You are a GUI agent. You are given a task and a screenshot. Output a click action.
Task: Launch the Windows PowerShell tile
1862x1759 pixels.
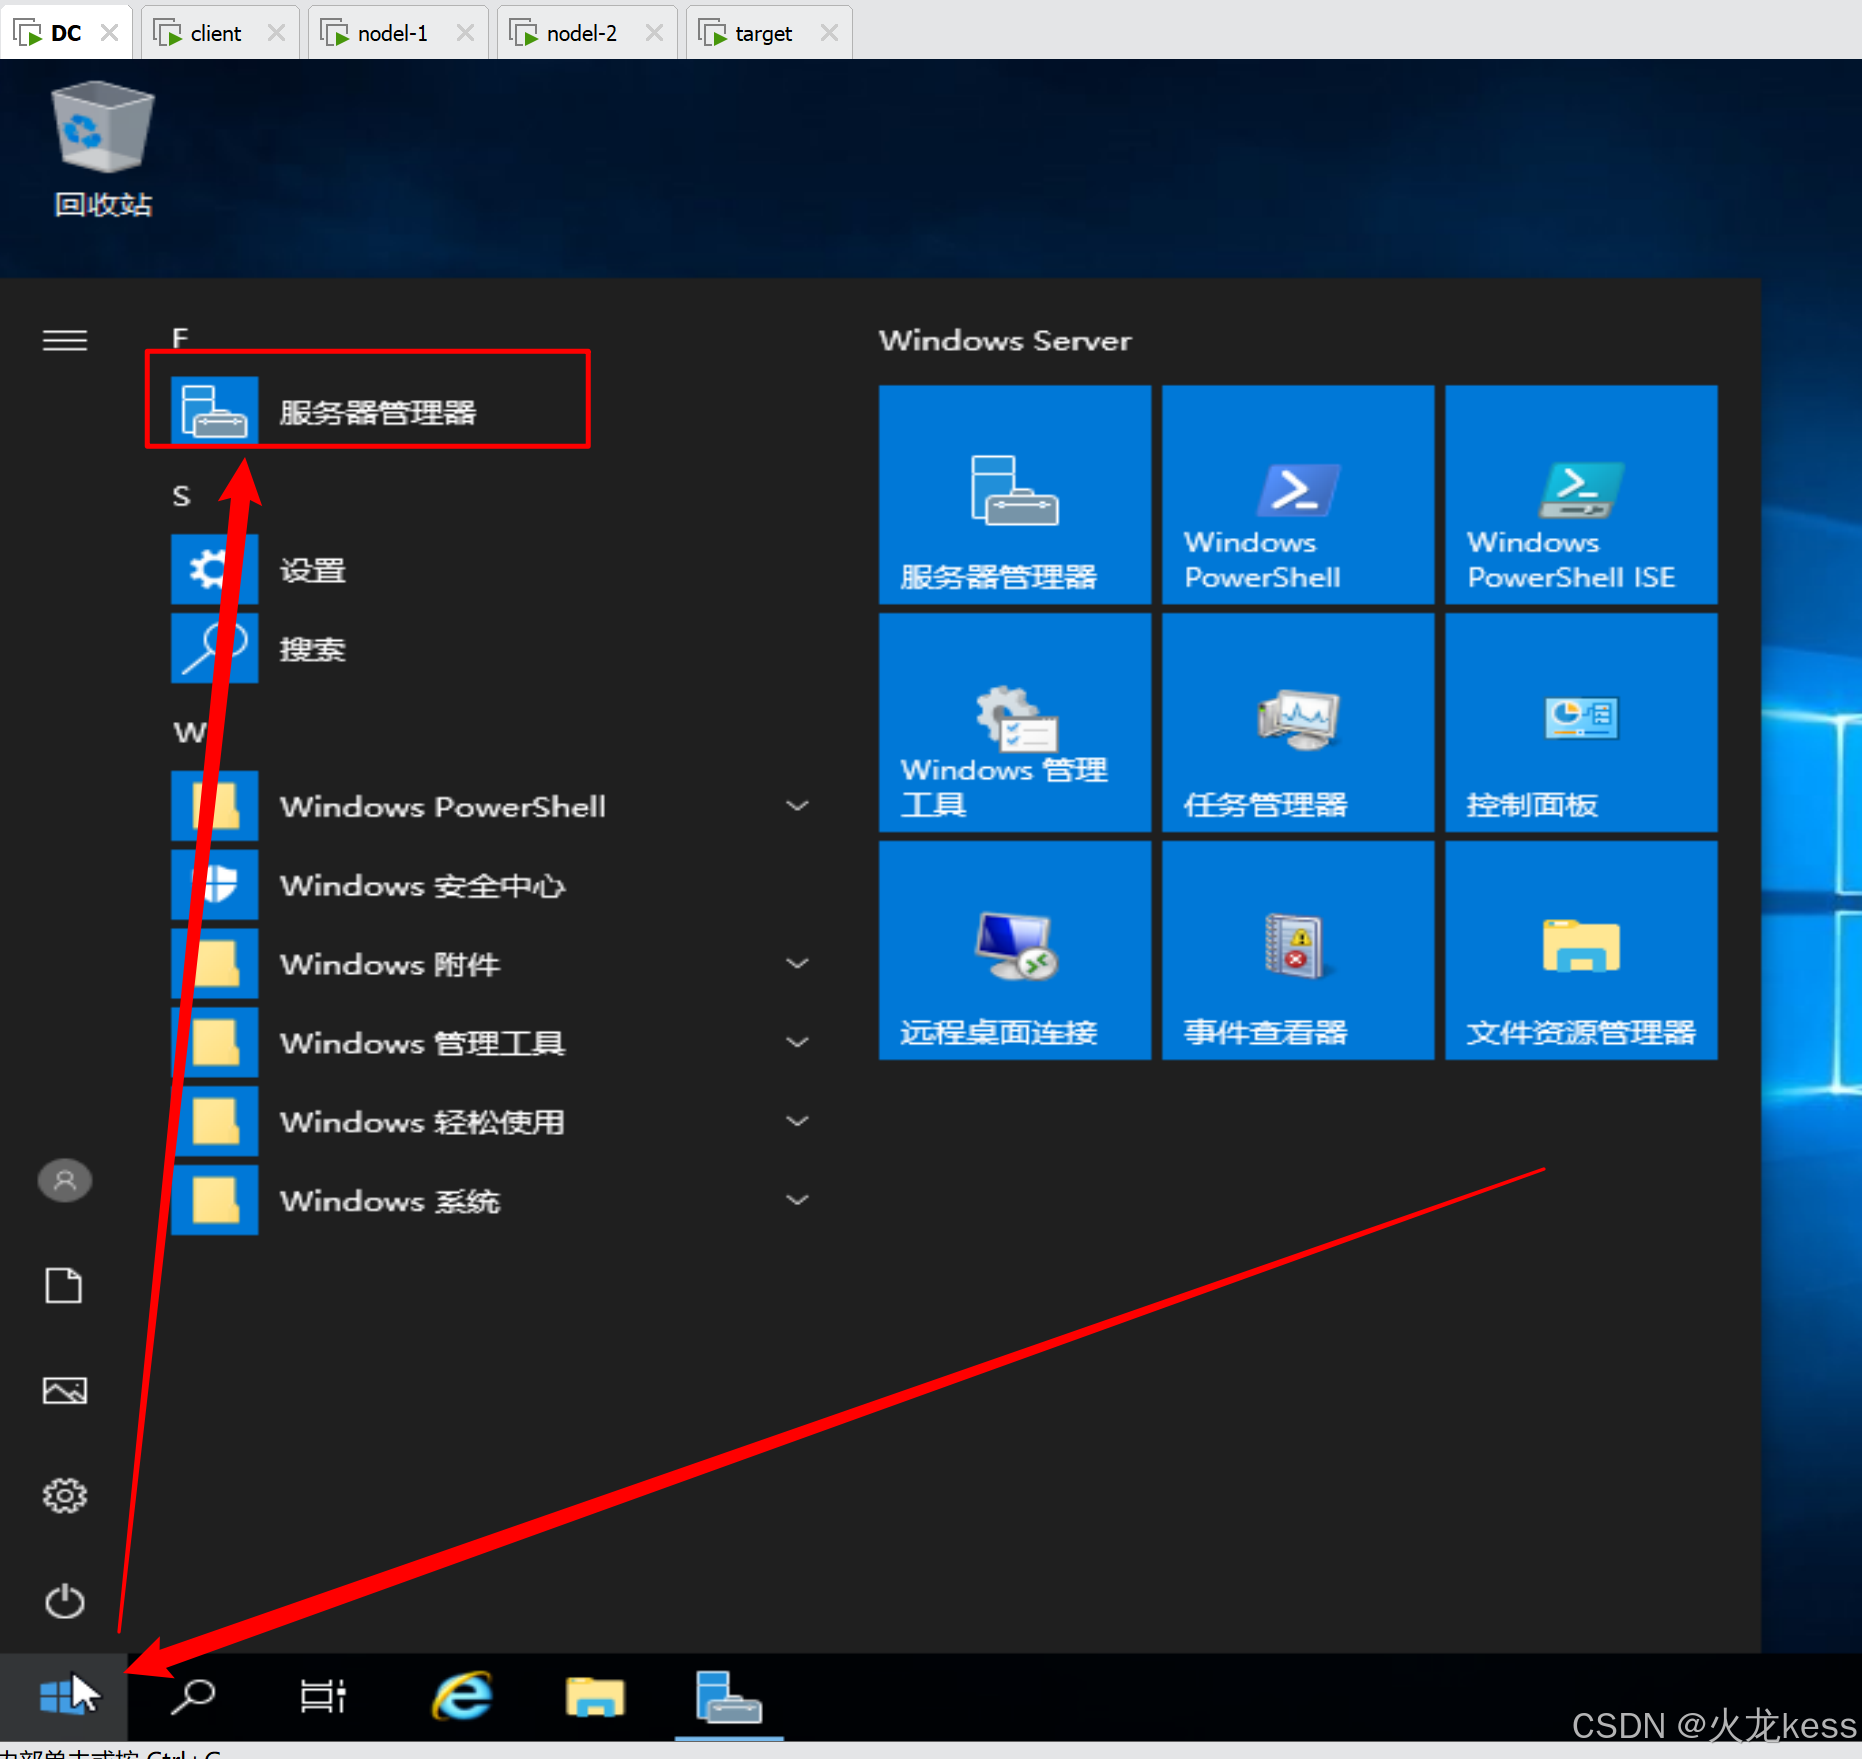(x=1298, y=495)
